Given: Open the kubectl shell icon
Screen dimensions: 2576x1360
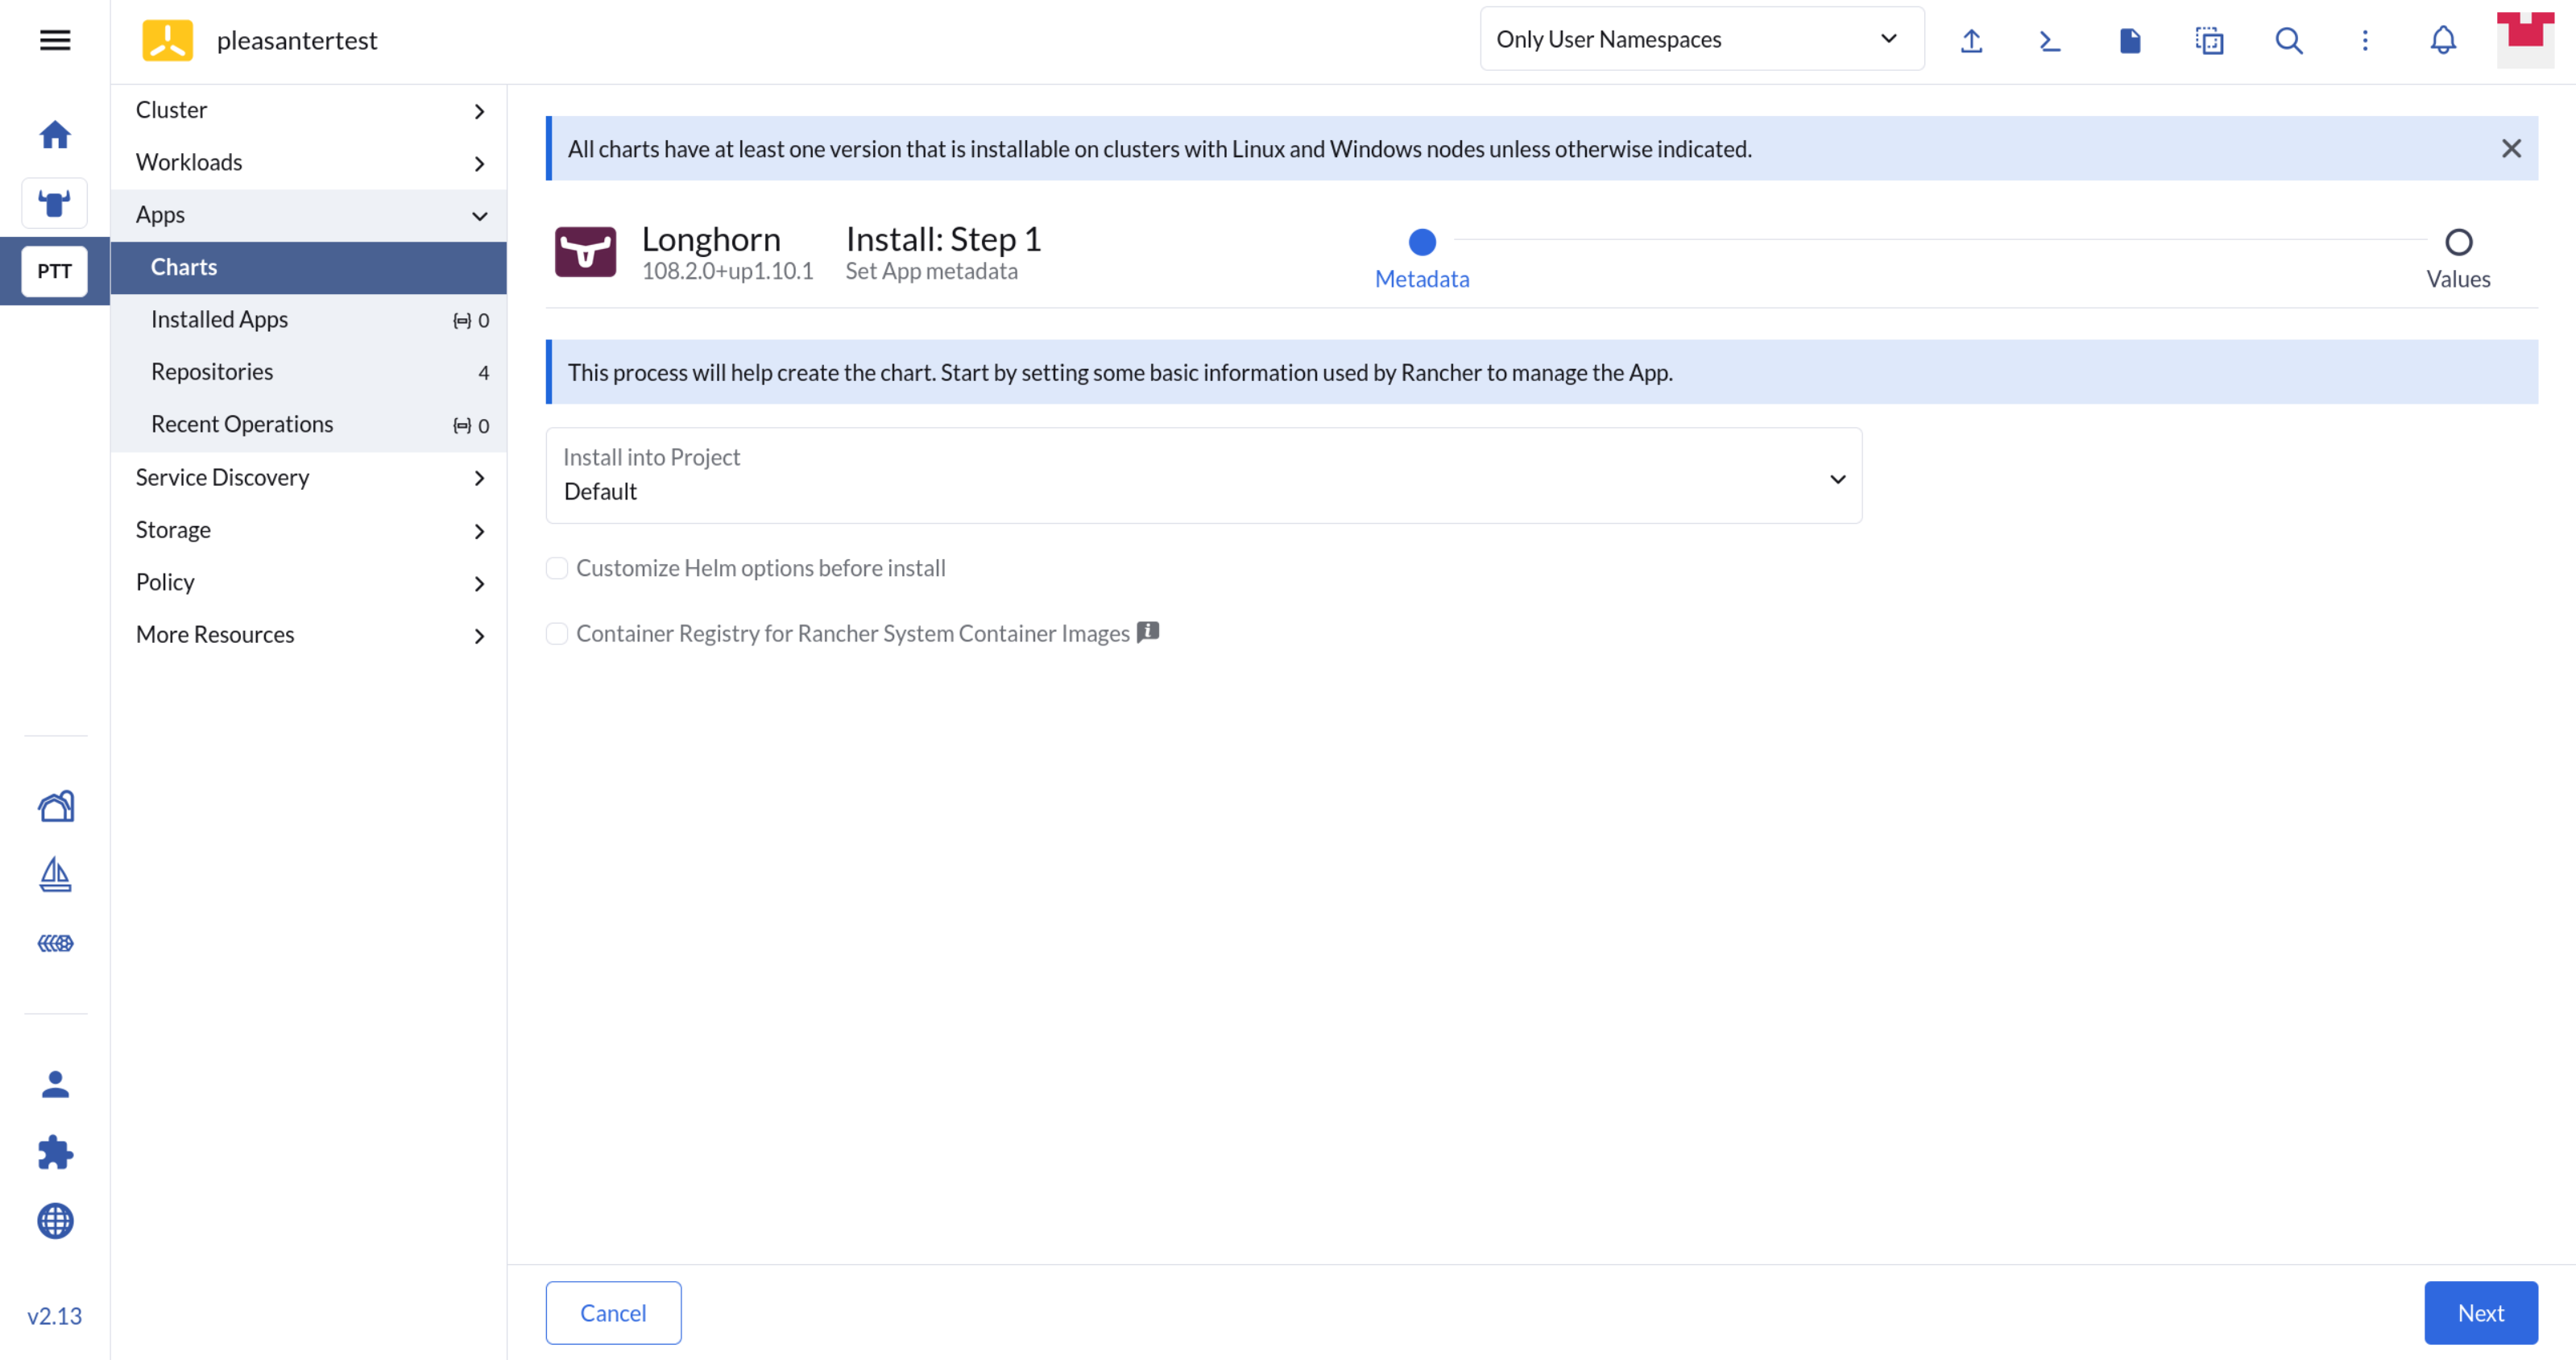Looking at the screenshot, I should pos(2050,40).
